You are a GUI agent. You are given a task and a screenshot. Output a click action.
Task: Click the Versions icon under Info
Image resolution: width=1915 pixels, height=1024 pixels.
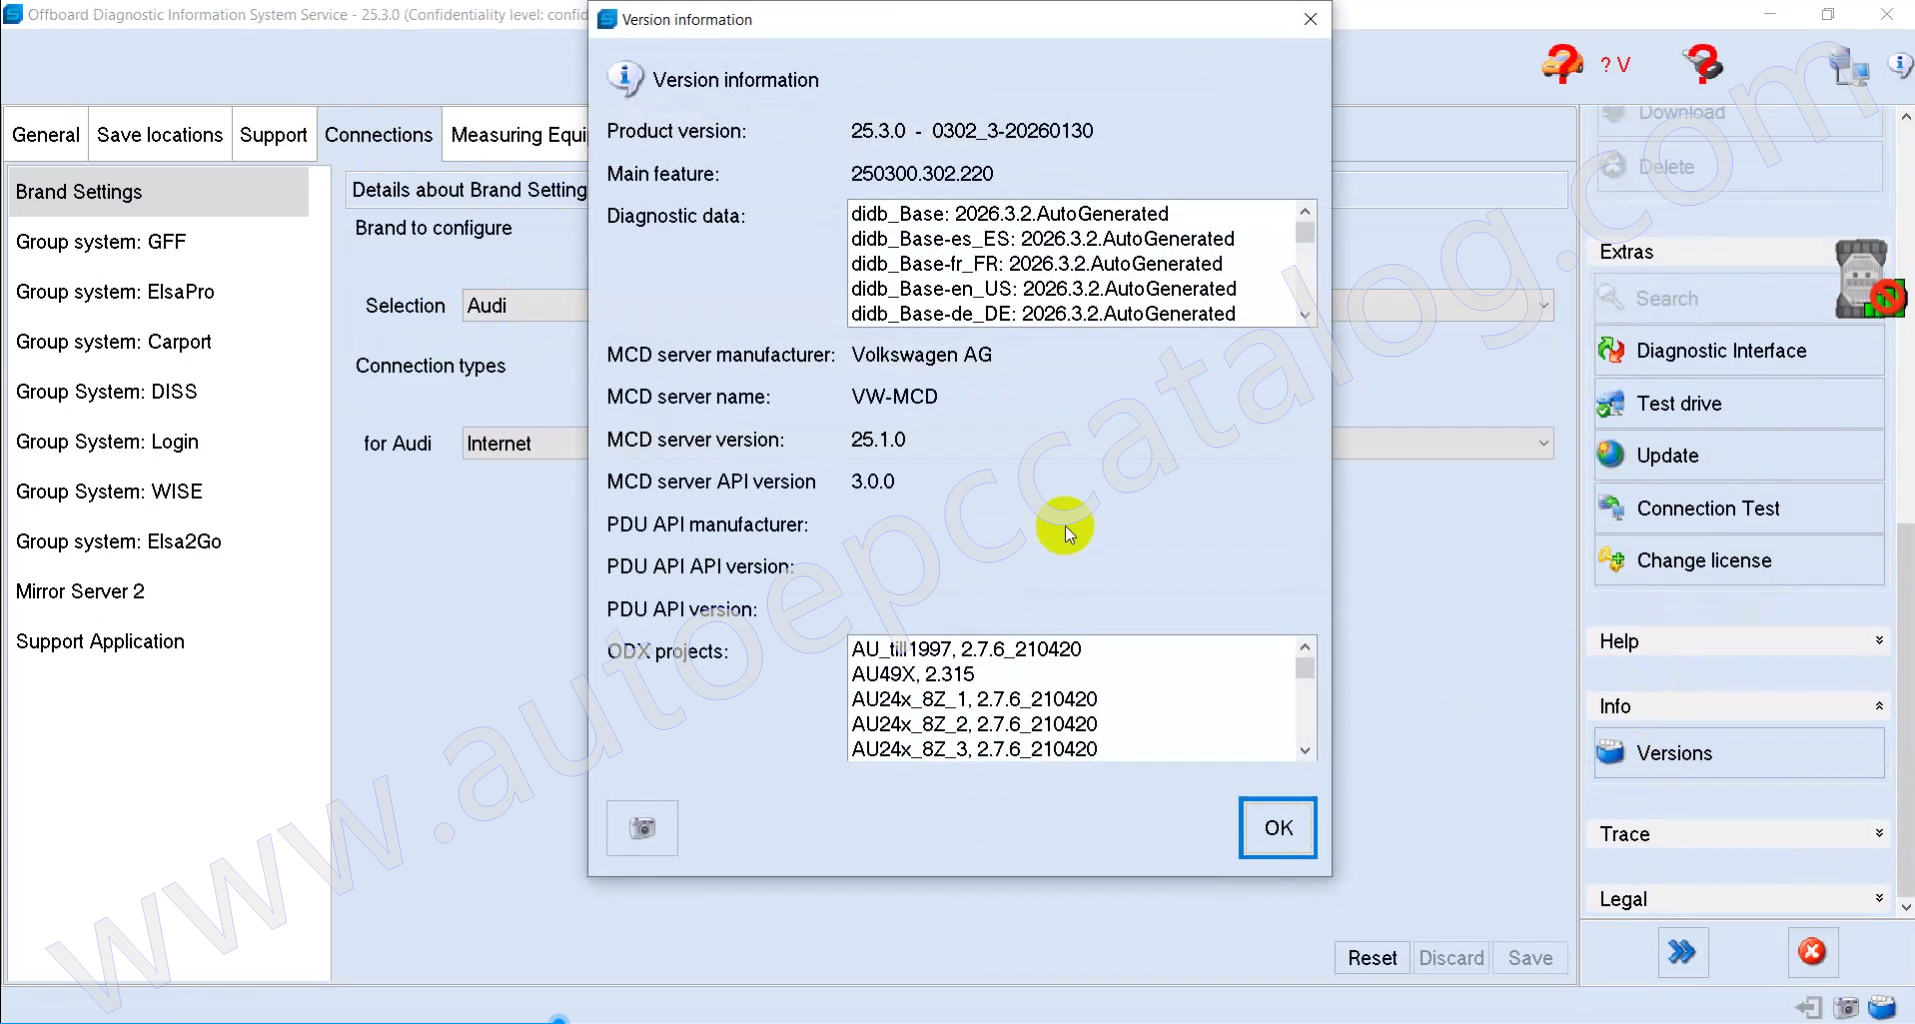coord(1611,753)
